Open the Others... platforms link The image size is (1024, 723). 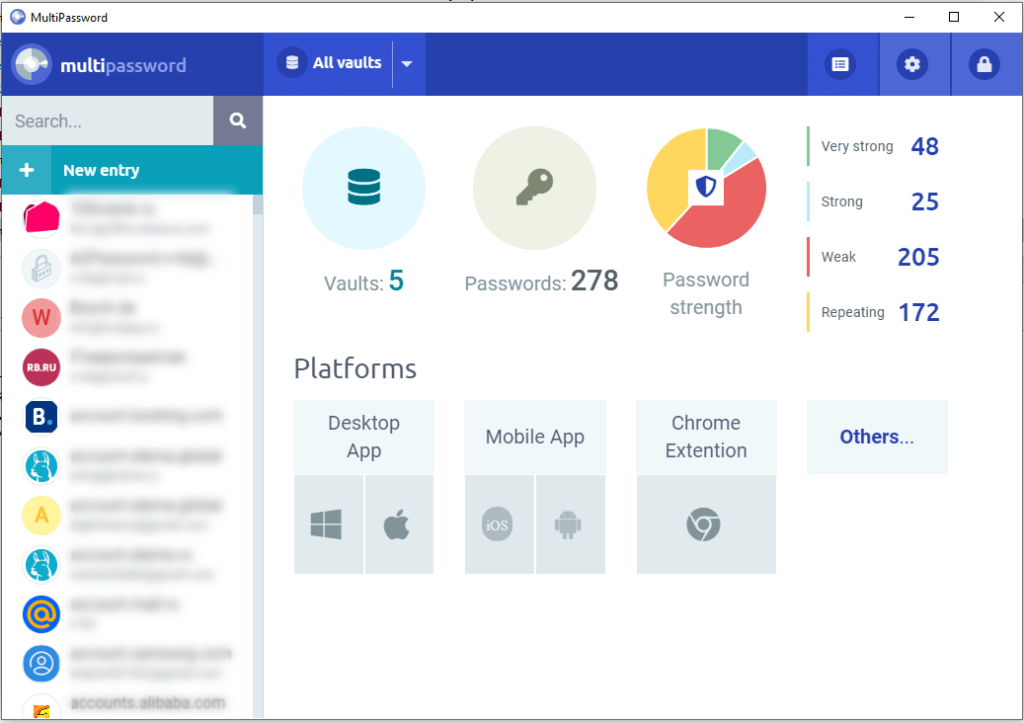[876, 437]
